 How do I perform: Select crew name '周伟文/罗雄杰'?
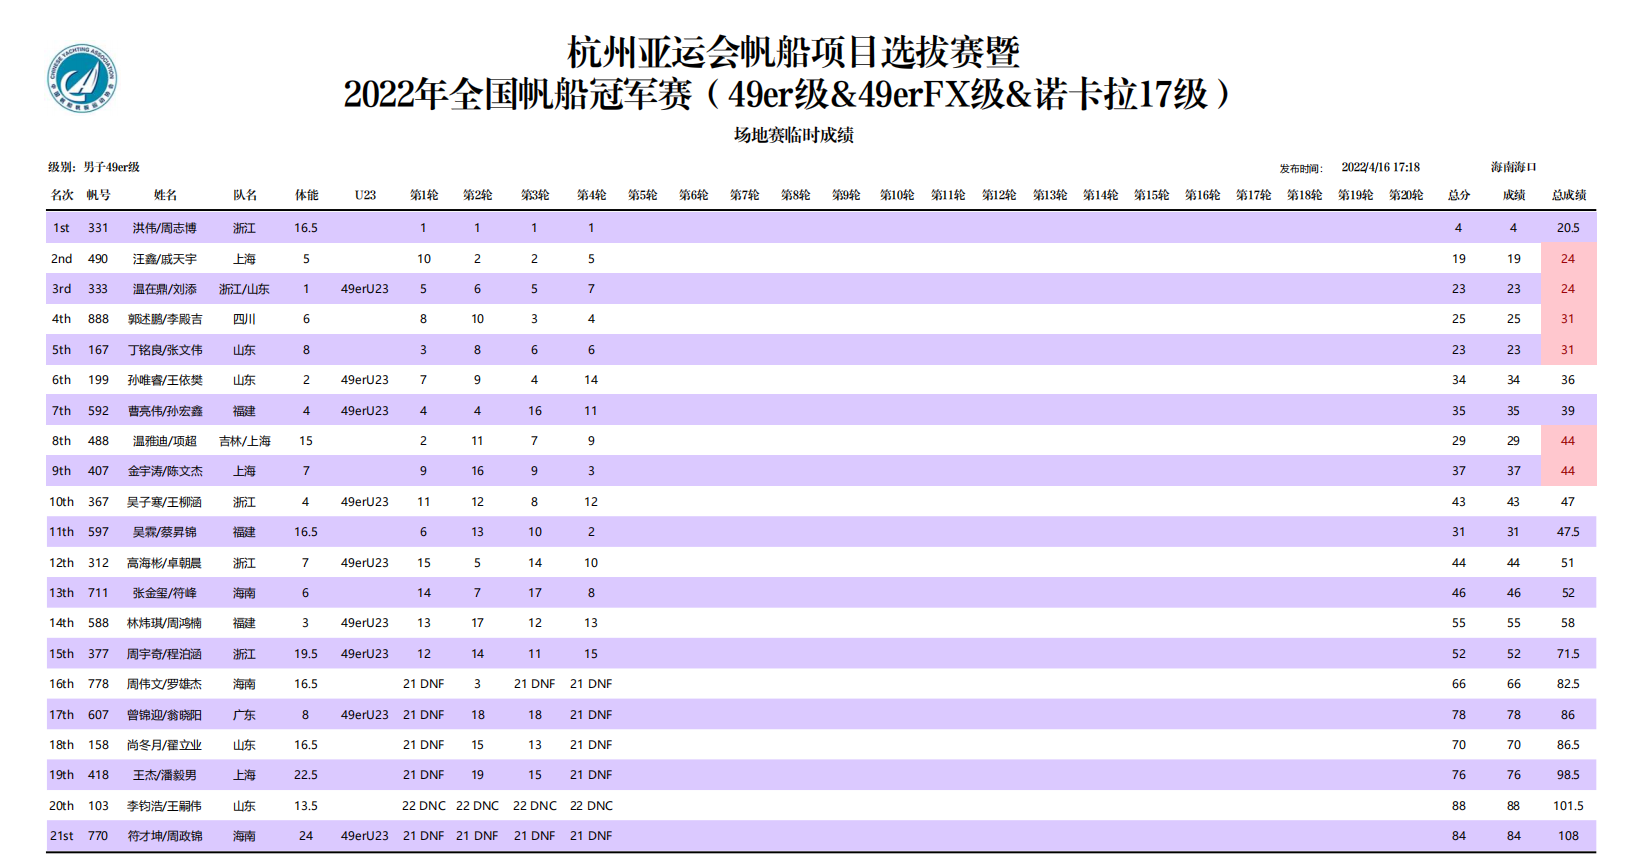pos(165,684)
